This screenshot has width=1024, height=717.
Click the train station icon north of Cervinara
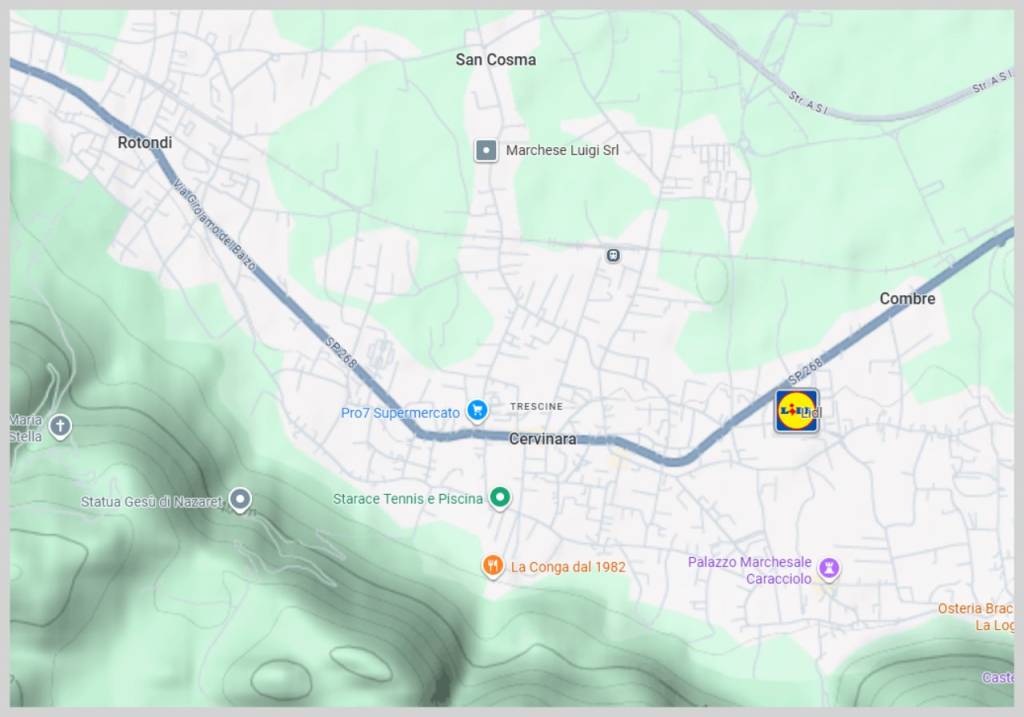coord(613,255)
